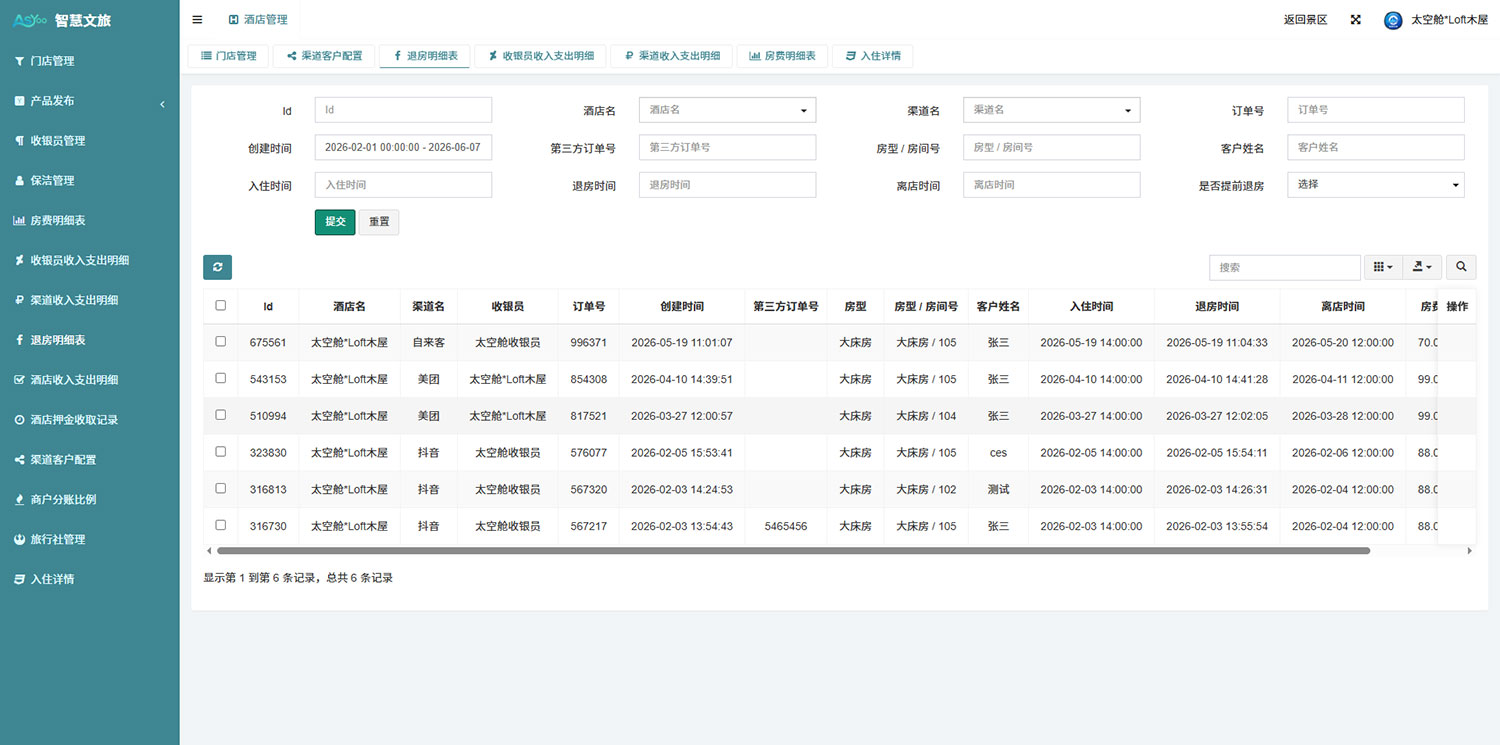Image resolution: width=1500 pixels, height=745 pixels.
Task: Click the 入住时间 filter field
Action: [x=403, y=185]
